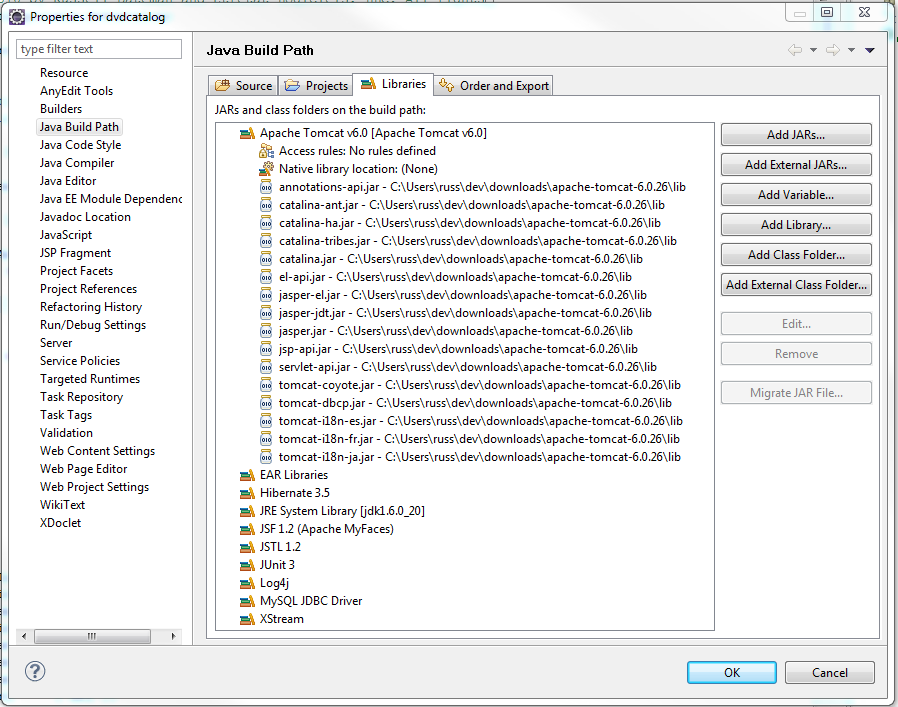The height and width of the screenshot is (707, 898).
Task: Click the el-api.jar file icon
Action: click(266, 277)
